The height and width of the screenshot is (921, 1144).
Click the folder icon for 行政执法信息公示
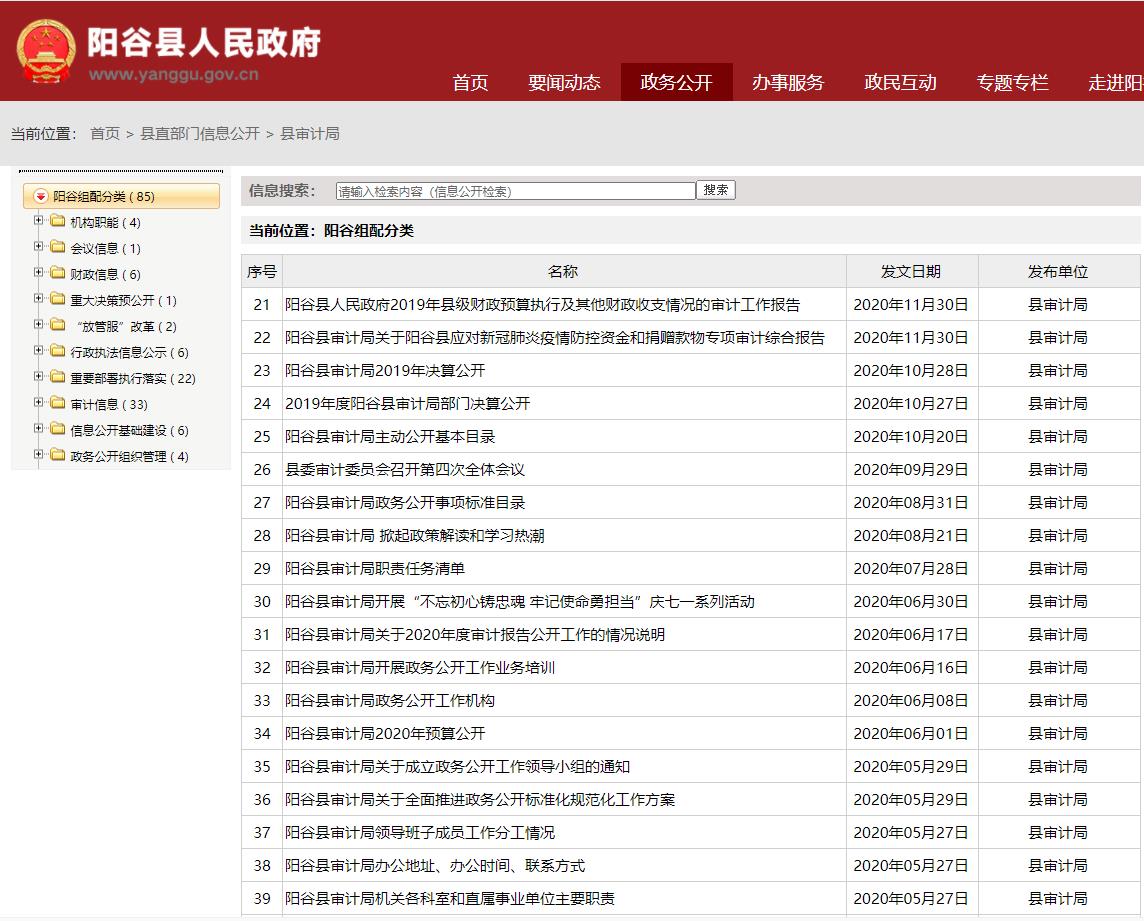point(58,351)
